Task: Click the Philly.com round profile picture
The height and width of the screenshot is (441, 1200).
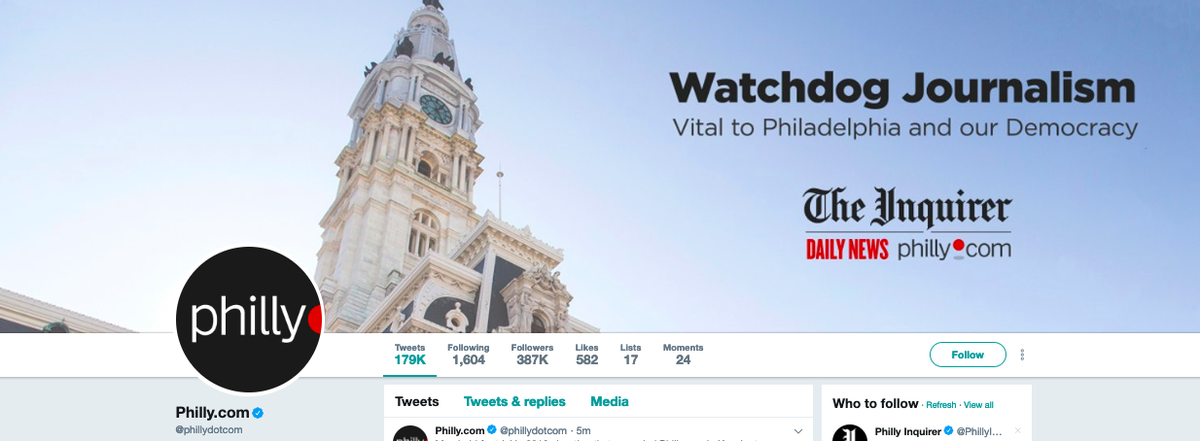Action: pyautogui.click(x=249, y=319)
